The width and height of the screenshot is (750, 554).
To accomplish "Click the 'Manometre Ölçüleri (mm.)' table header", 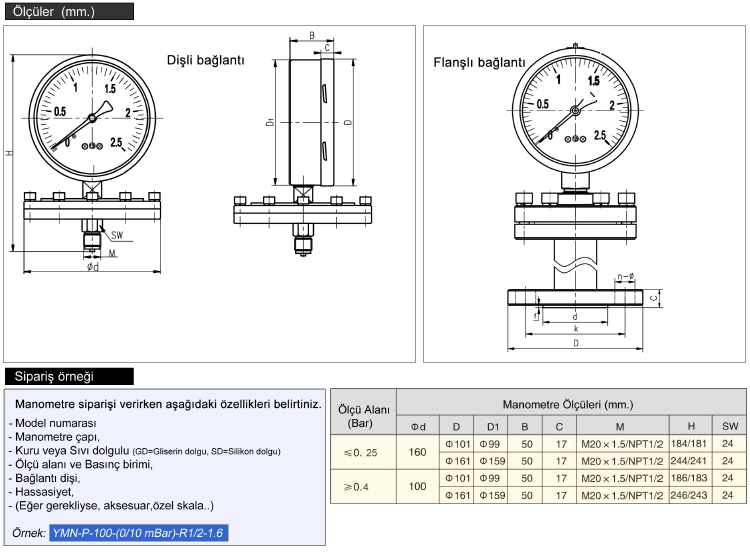I will click(x=568, y=404).
